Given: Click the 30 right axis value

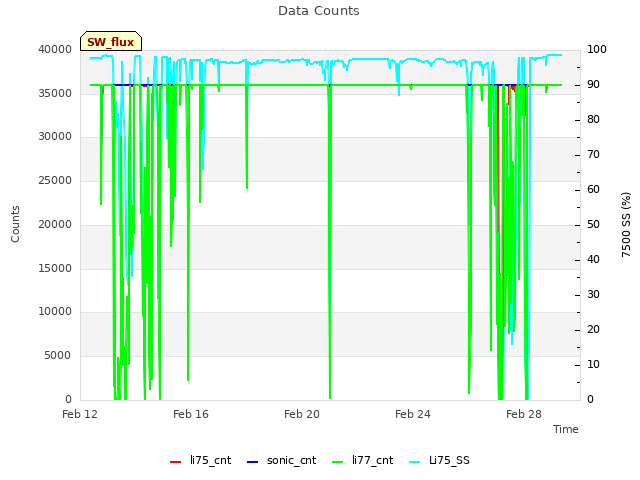Looking at the screenshot, I should [593, 295].
